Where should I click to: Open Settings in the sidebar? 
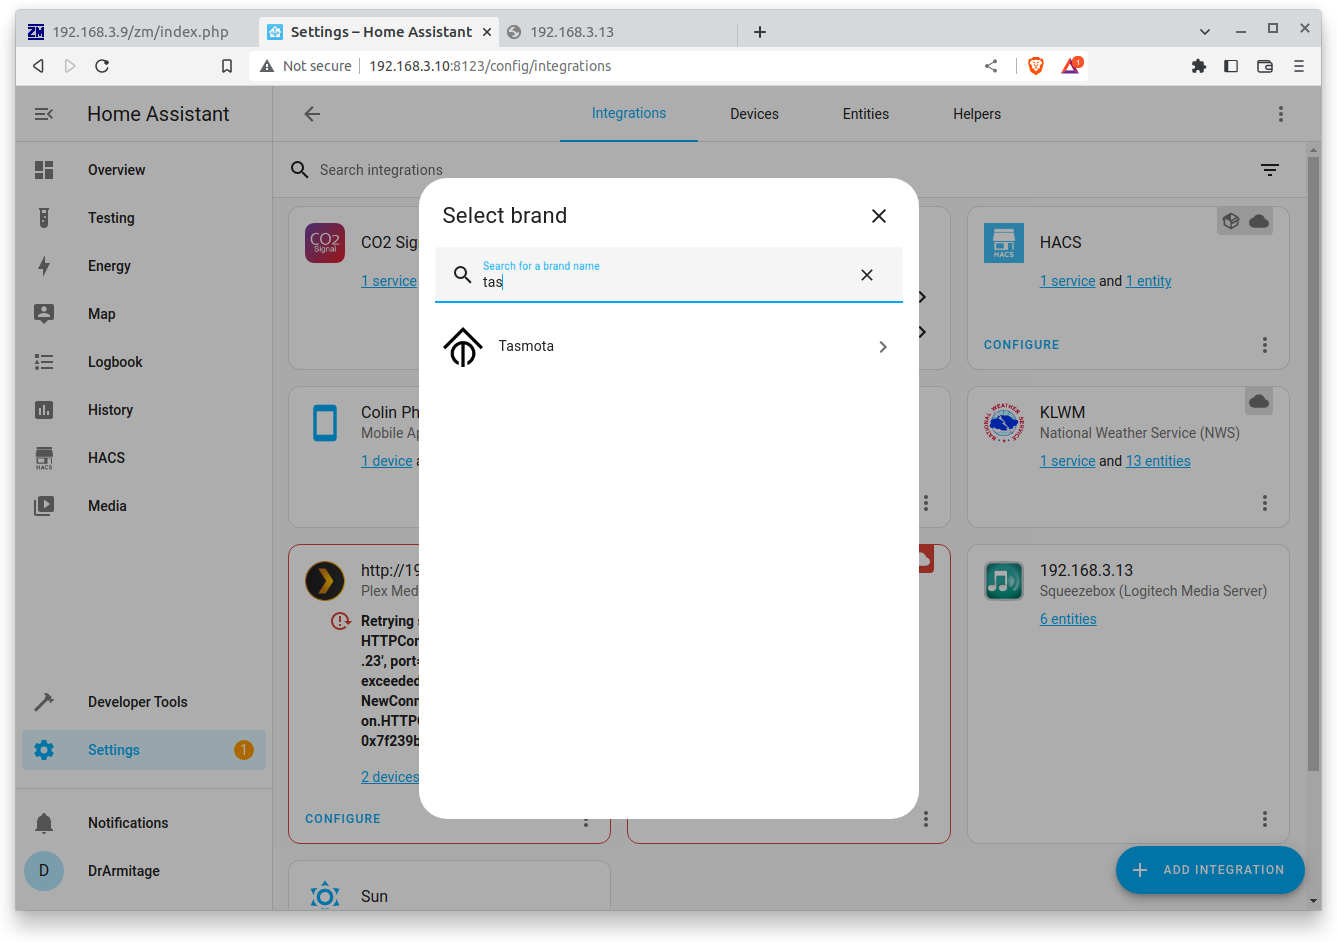pos(144,750)
